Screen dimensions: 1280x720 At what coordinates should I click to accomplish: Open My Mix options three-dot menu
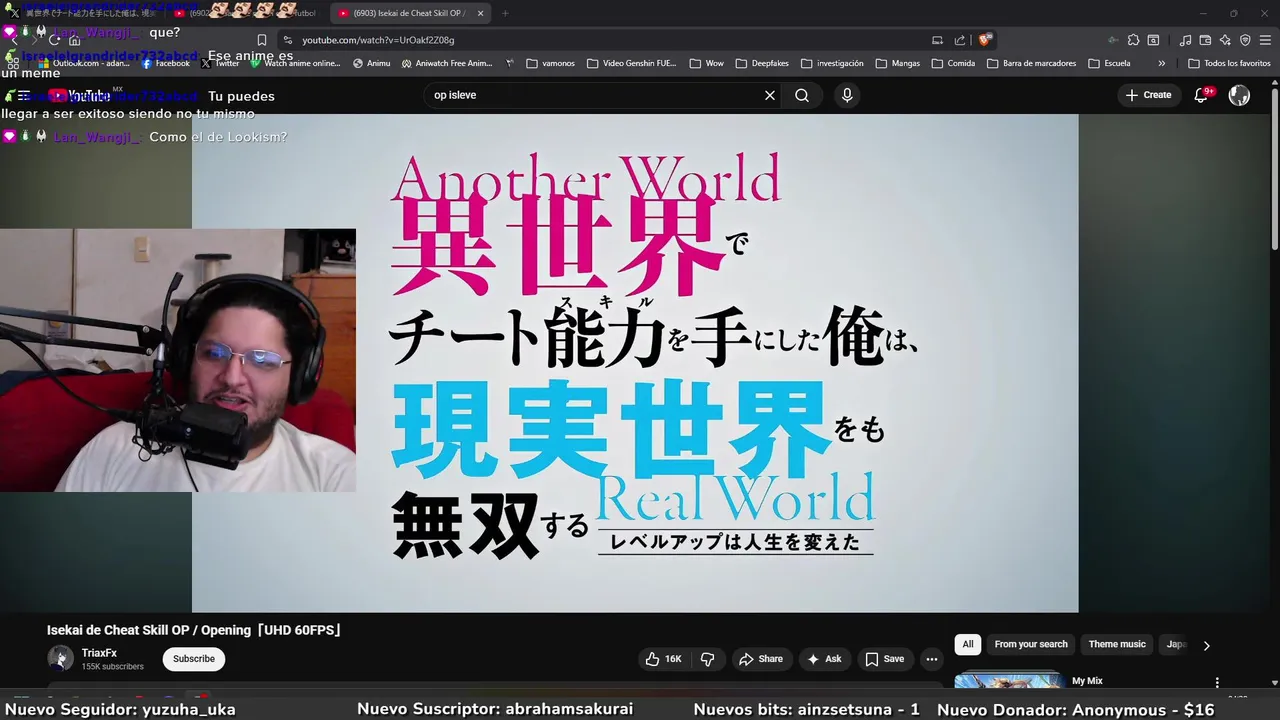1217,682
